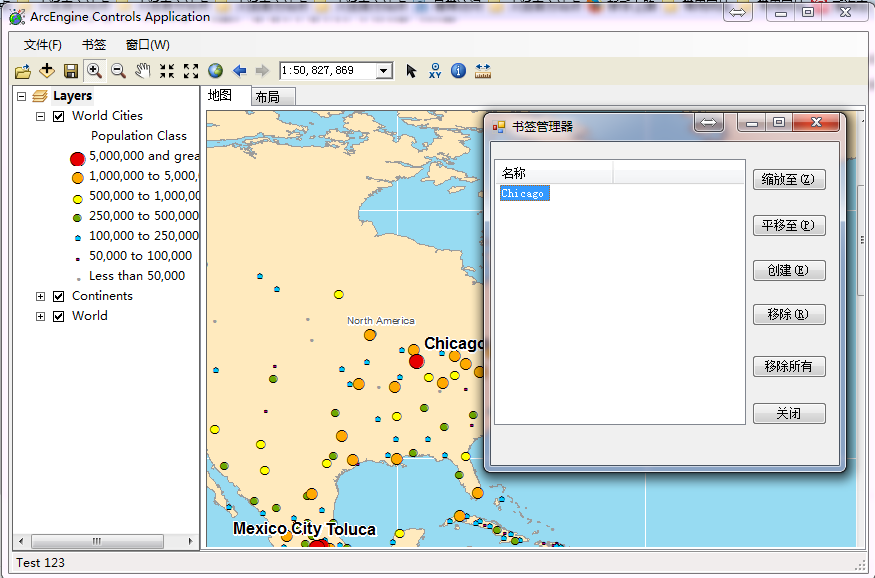The width and height of the screenshot is (875, 578).
Task: Open the 文件(F) menu
Action: (x=43, y=45)
